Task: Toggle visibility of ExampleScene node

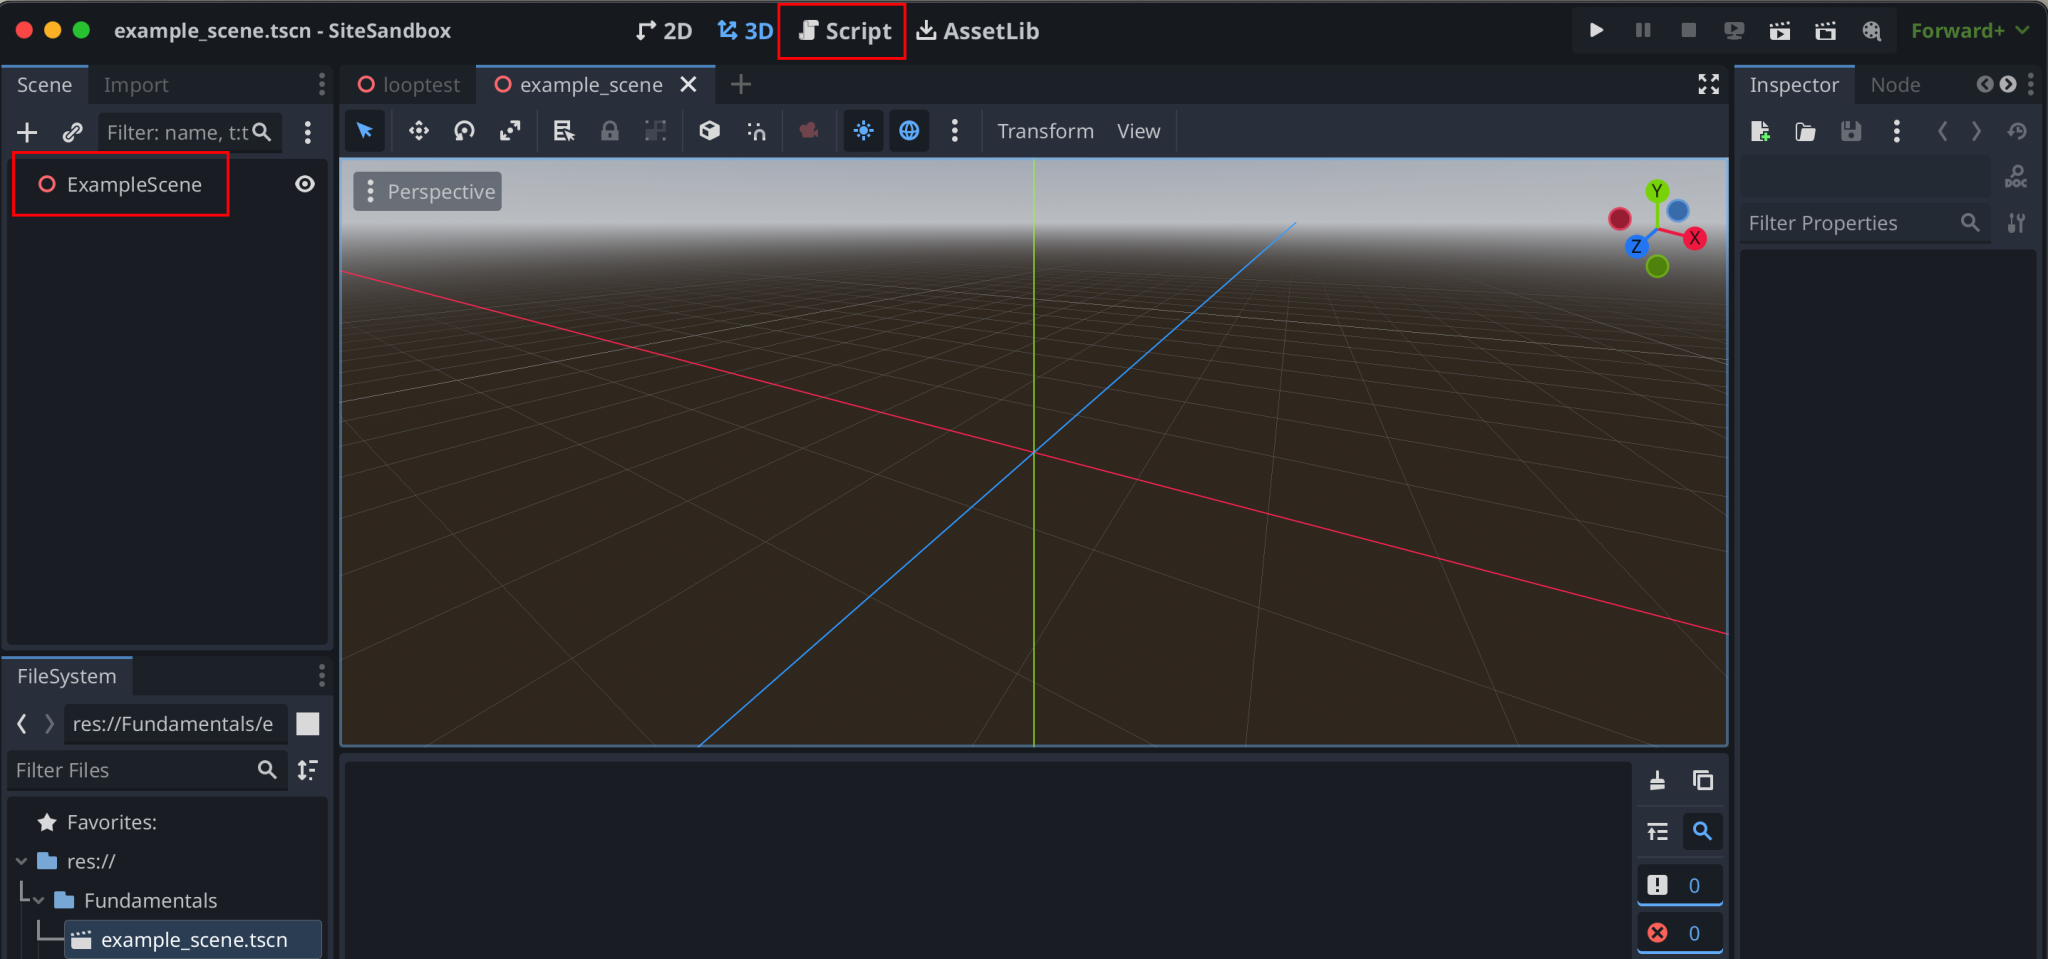Action: coord(305,183)
